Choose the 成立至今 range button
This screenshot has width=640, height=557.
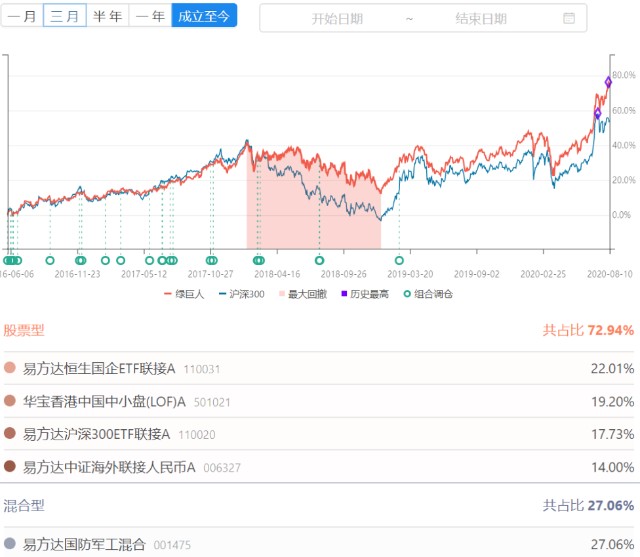[x=204, y=16]
